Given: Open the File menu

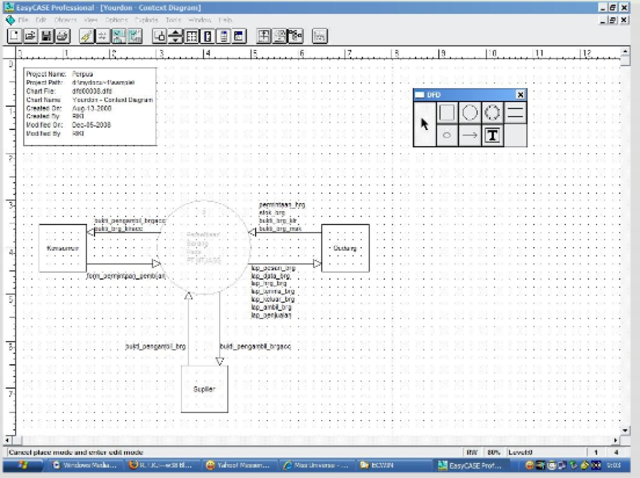Looking at the screenshot, I should tap(23, 20).
